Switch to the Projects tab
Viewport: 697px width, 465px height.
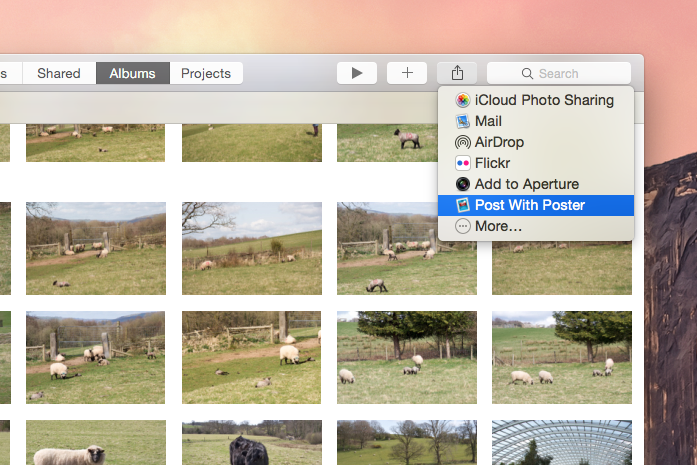click(x=206, y=73)
